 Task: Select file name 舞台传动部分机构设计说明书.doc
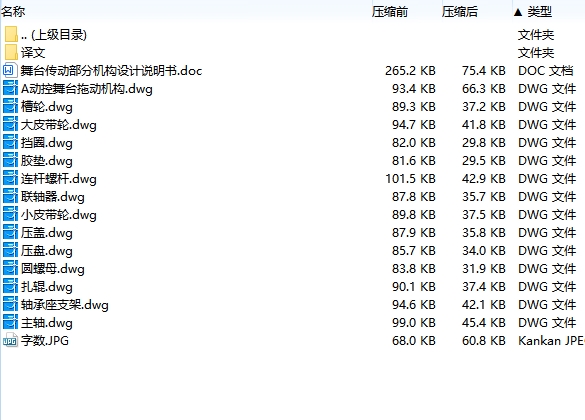coord(111,70)
